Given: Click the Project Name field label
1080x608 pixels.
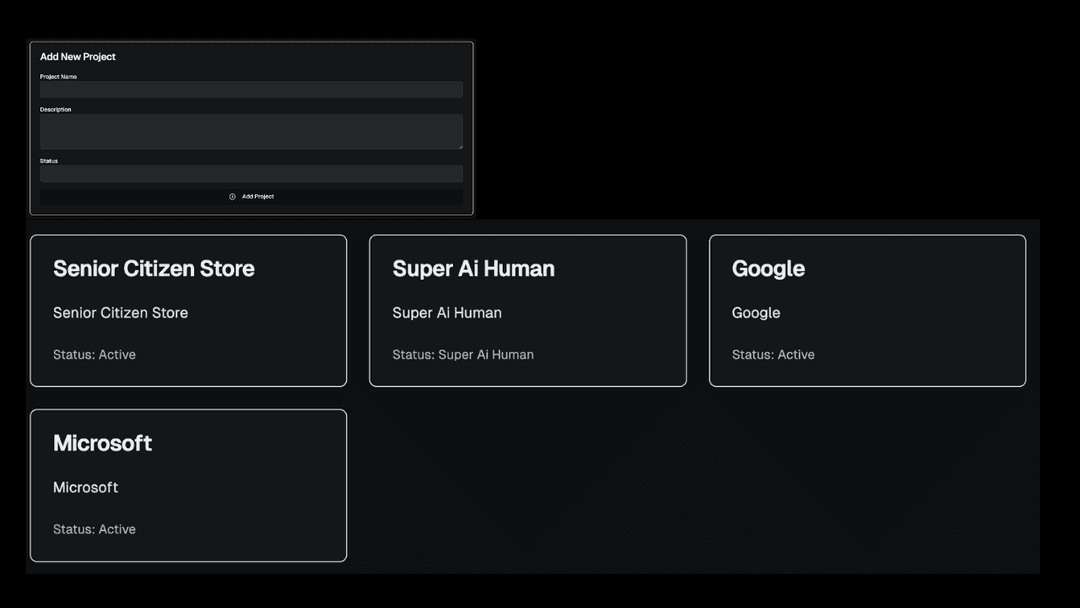Looking at the screenshot, I should (x=58, y=77).
